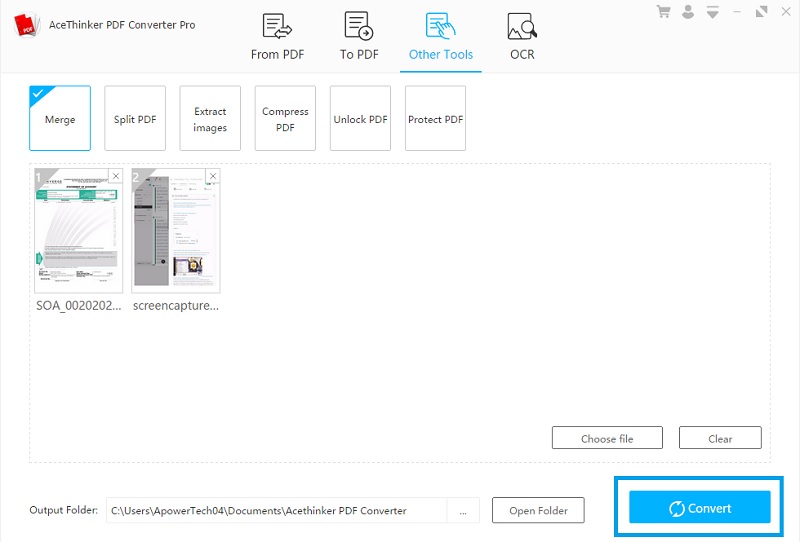The image size is (800, 542).
Task: Switch to Other Tools tab
Action: pyautogui.click(x=441, y=37)
